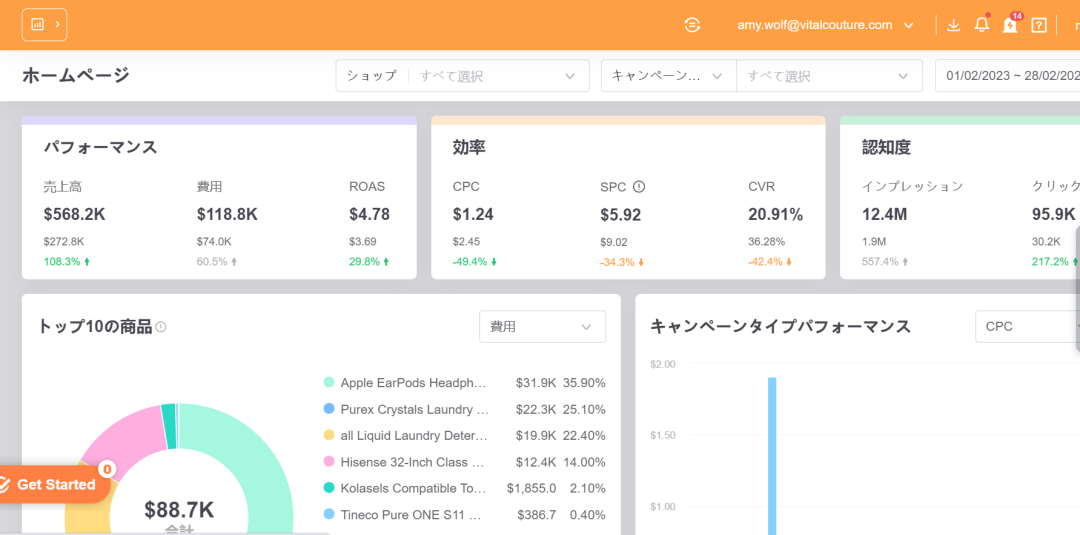Toggle the all Liquid Laundry Detergent legend dot
Image resolution: width=1080 pixels, height=535 pixels.
pos(329,435)
